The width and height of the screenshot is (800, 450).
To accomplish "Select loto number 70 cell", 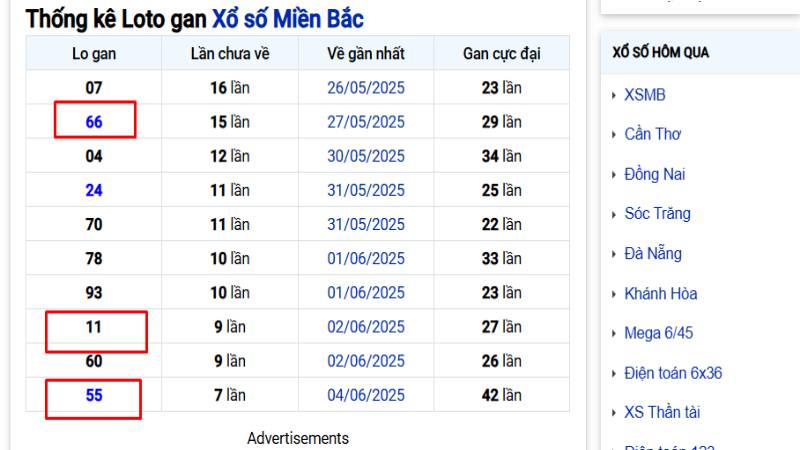I will tap(94, 224).
